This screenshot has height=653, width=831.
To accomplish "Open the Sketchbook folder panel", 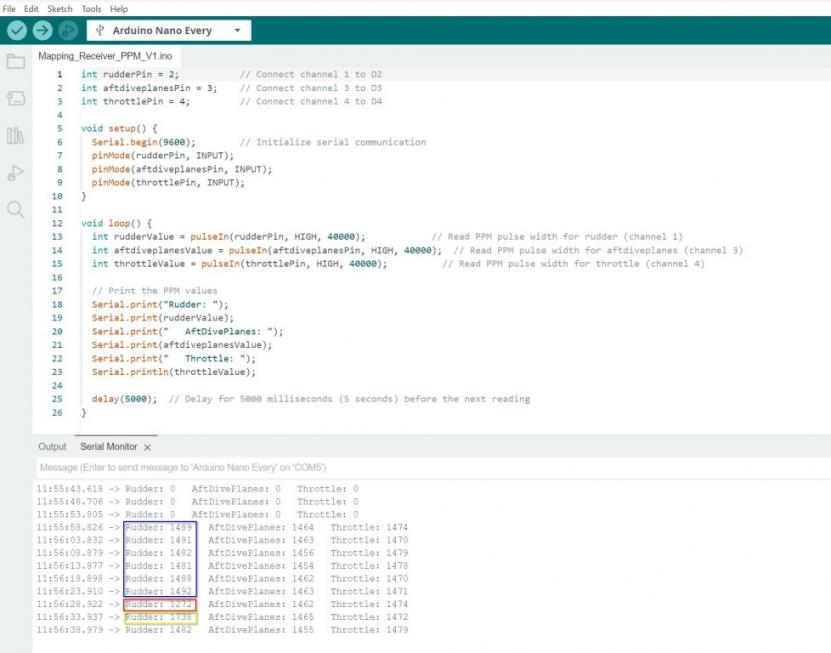I will click(x=15, y=62).
